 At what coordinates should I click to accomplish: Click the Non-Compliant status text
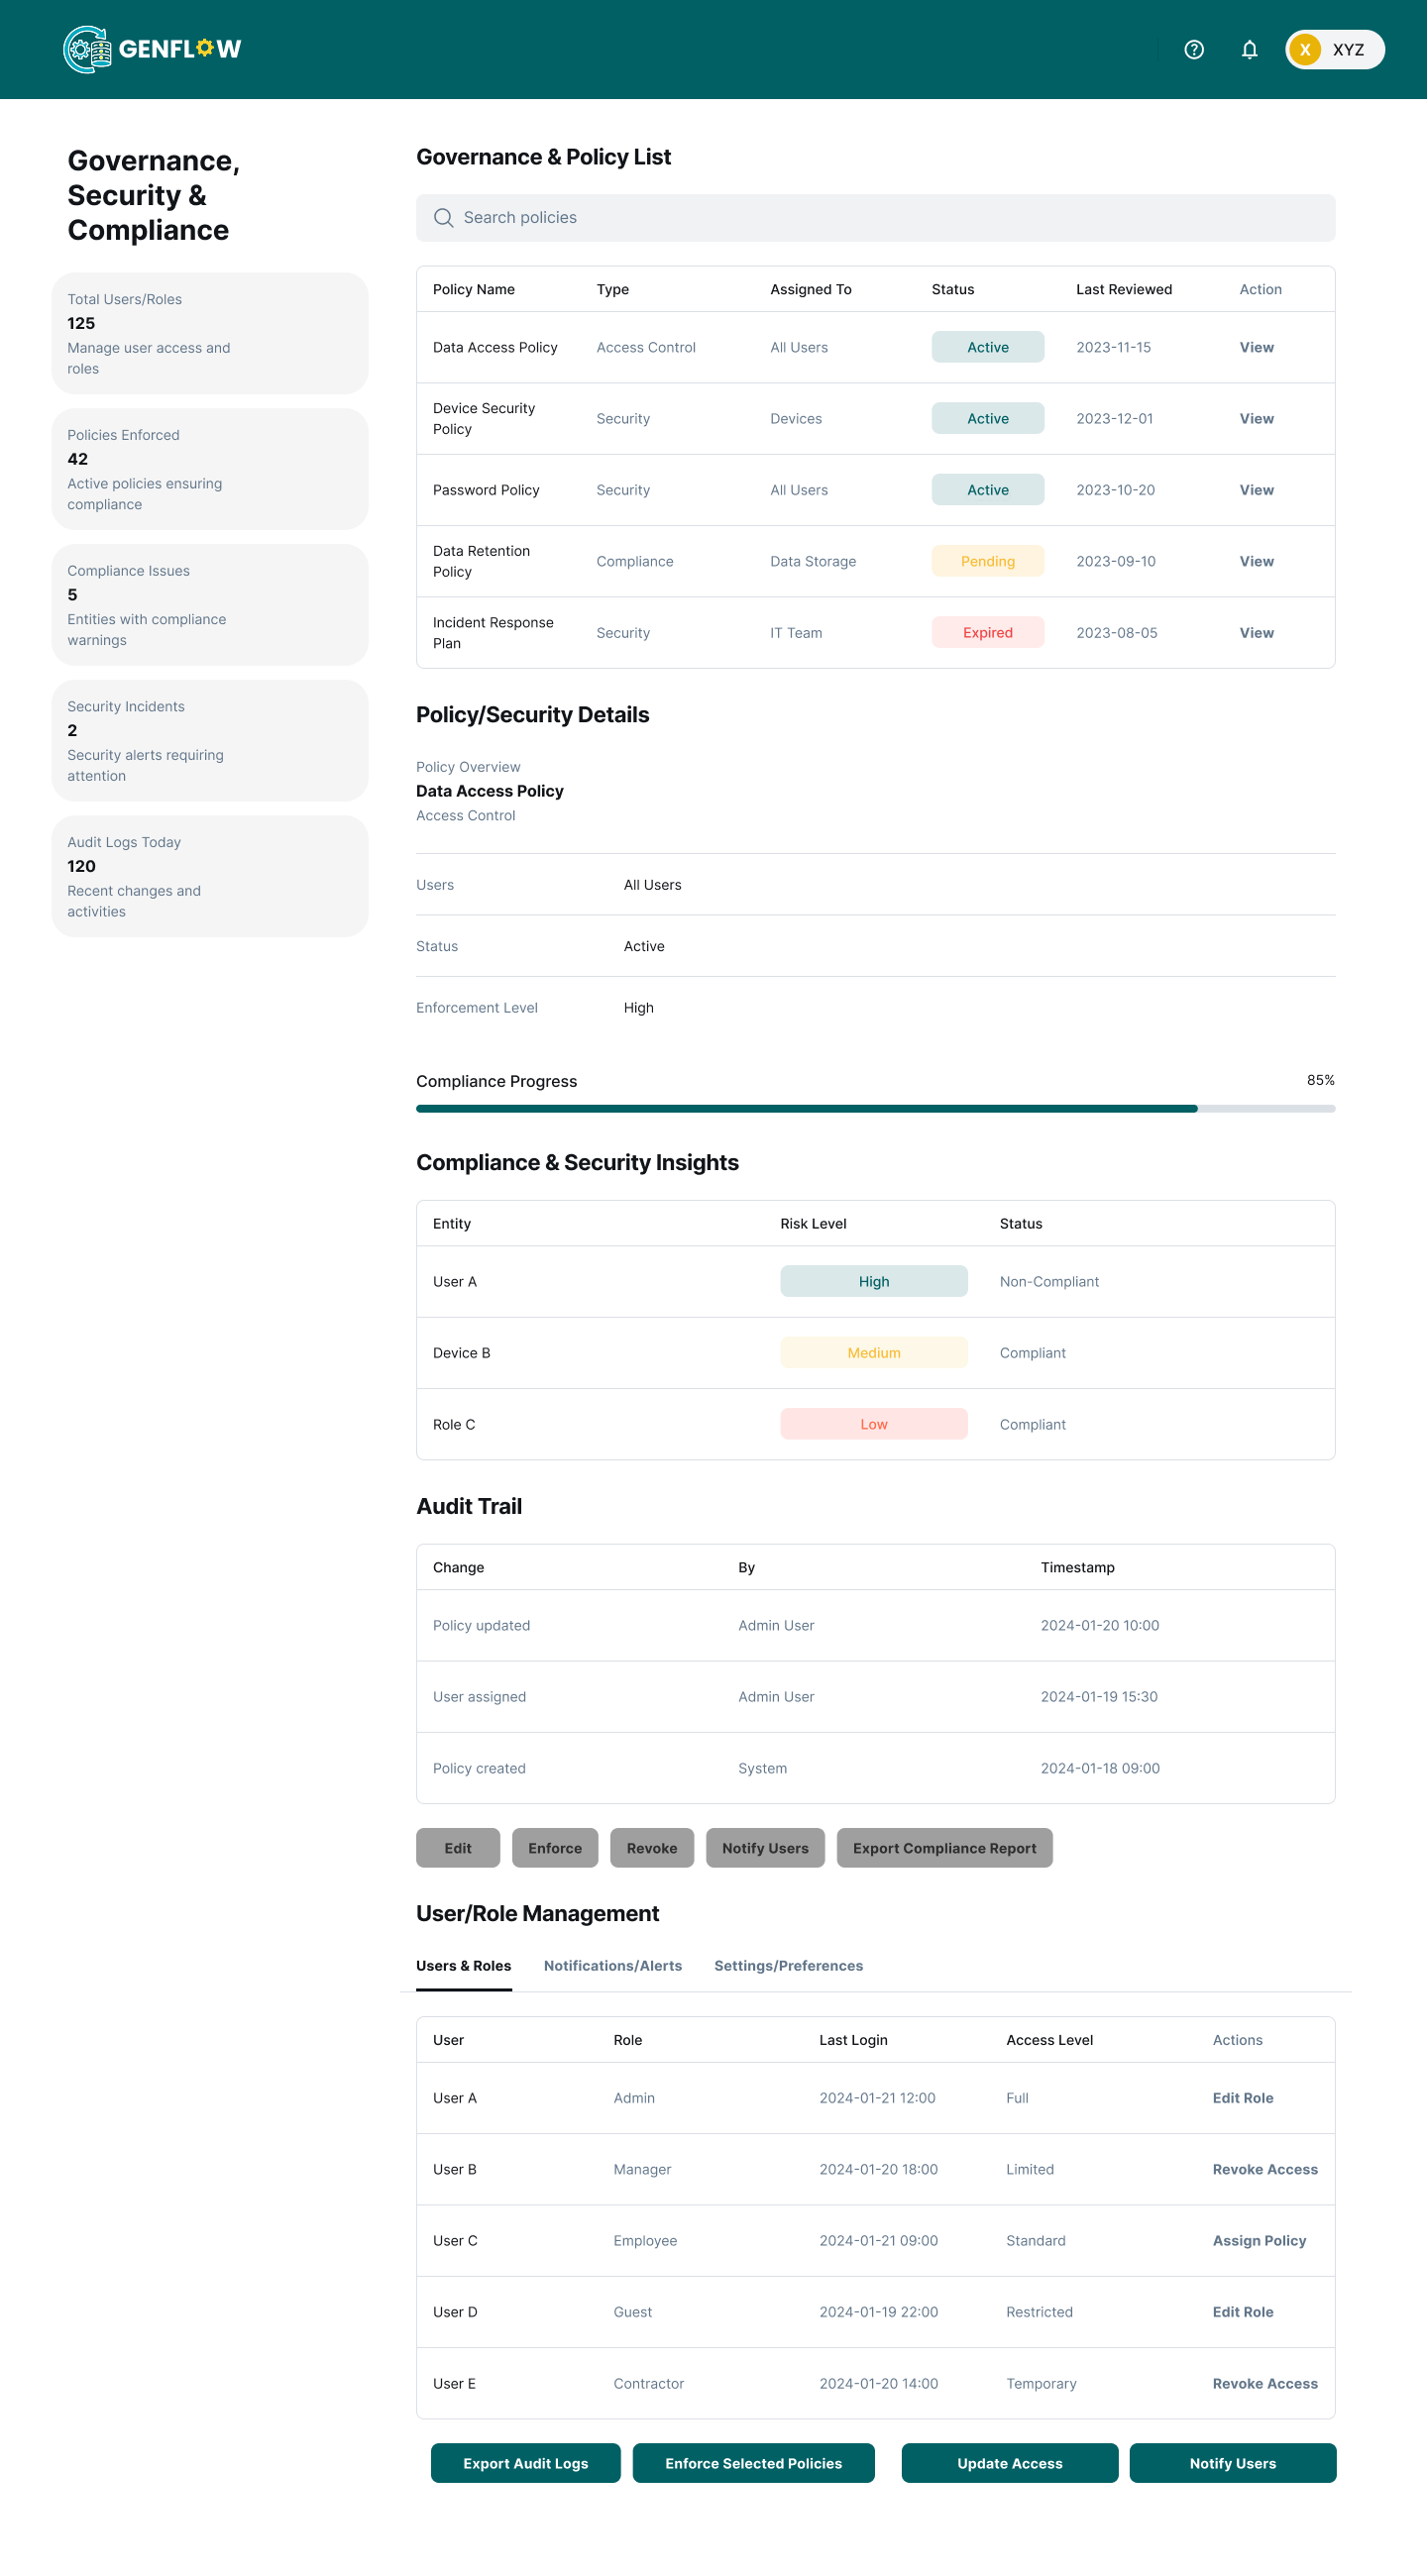tap(1049, 1282)
